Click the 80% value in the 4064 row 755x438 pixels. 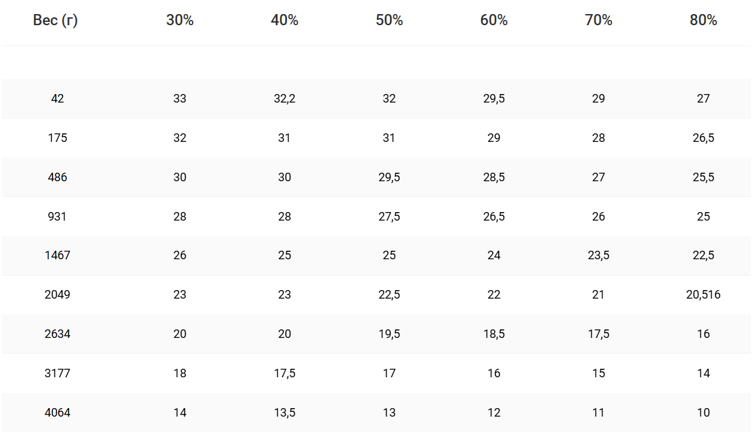(703, 412)
